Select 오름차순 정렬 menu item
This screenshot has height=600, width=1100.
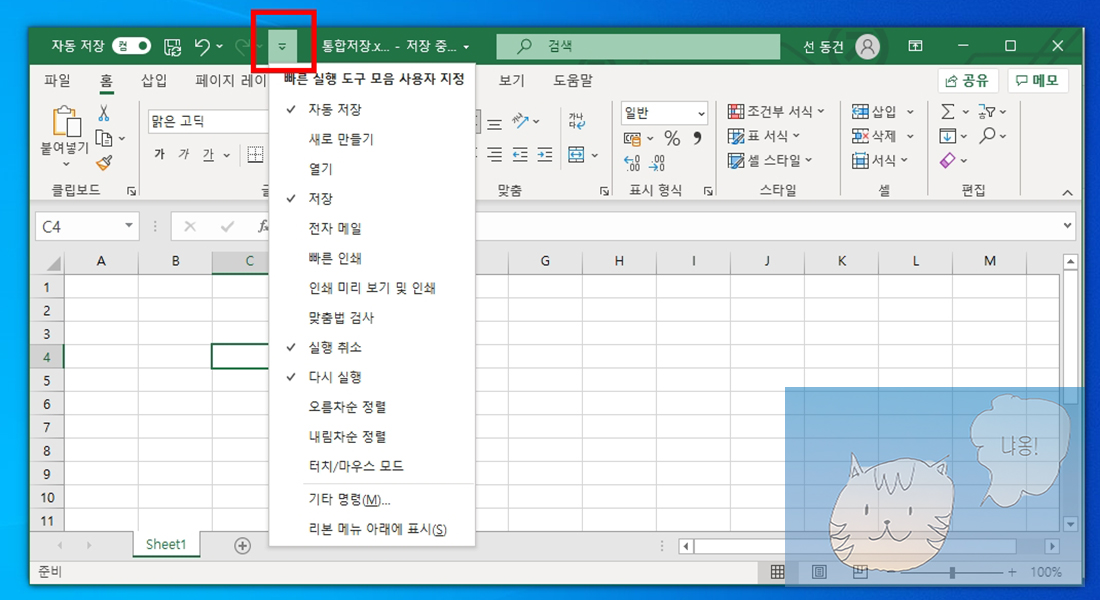point(372,407)
